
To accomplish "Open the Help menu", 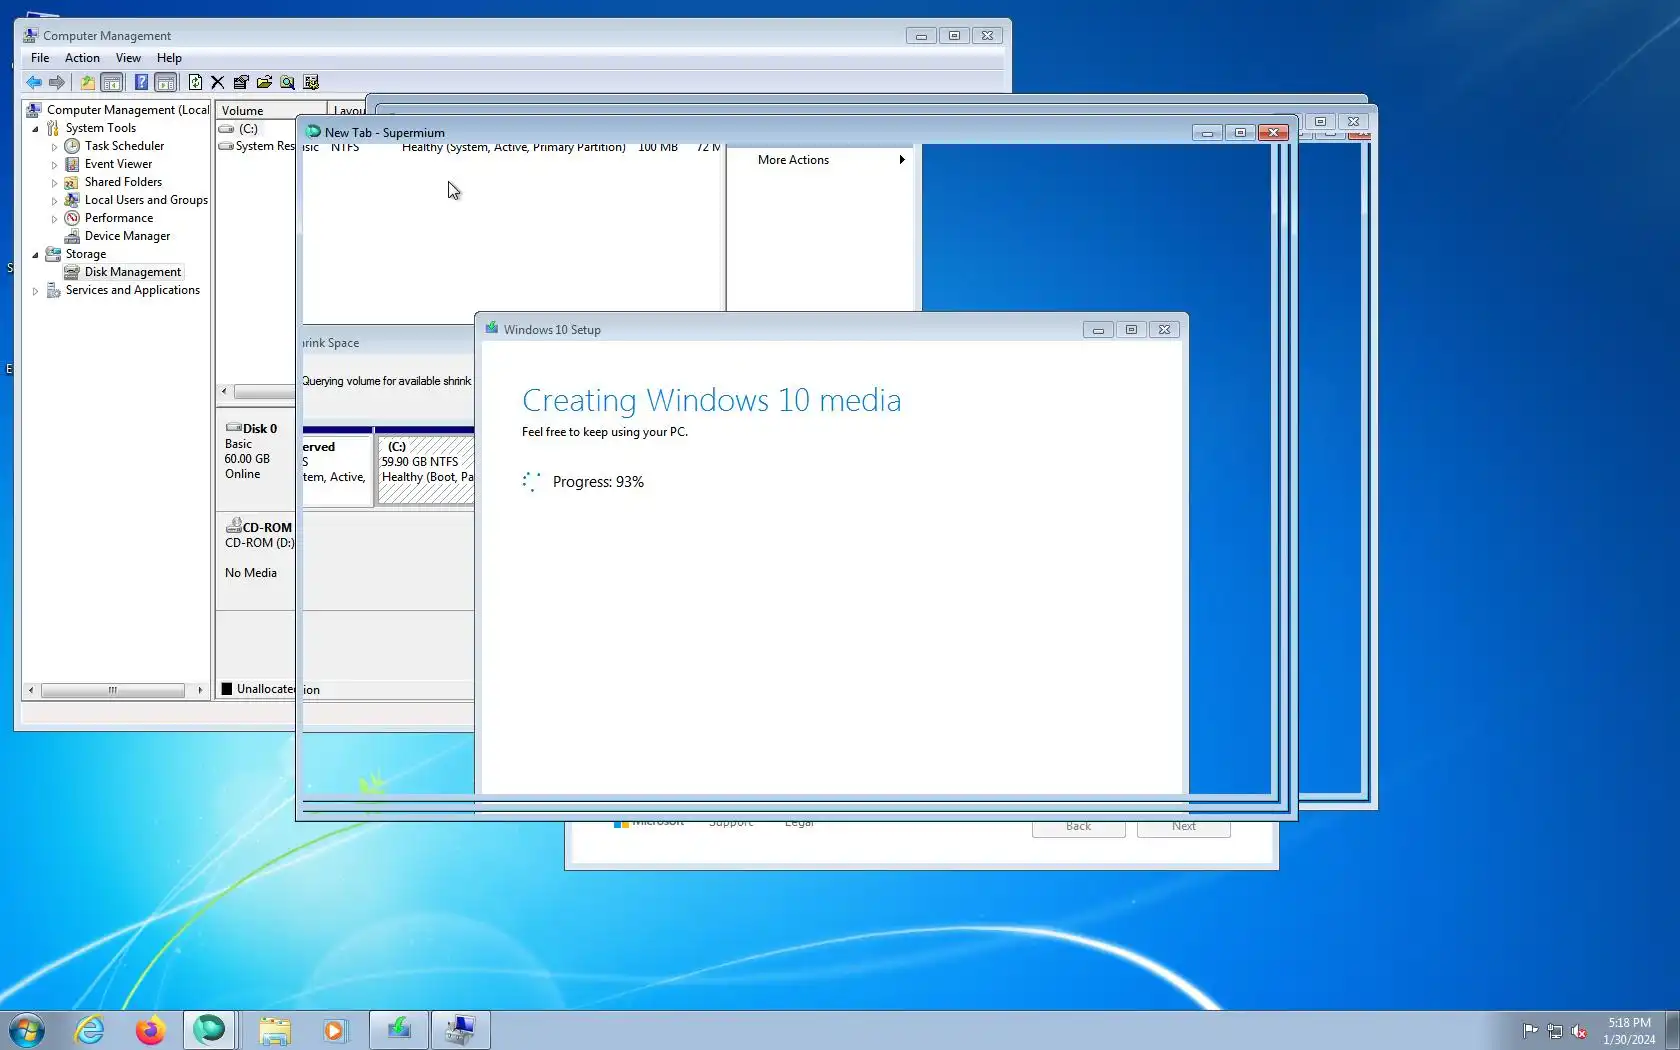I will tap(169, 58).
